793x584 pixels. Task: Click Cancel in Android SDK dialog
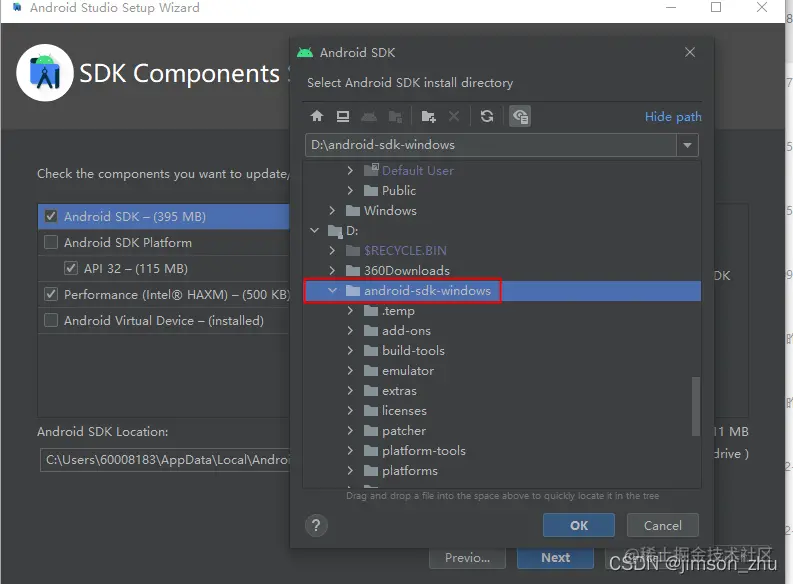663,525
